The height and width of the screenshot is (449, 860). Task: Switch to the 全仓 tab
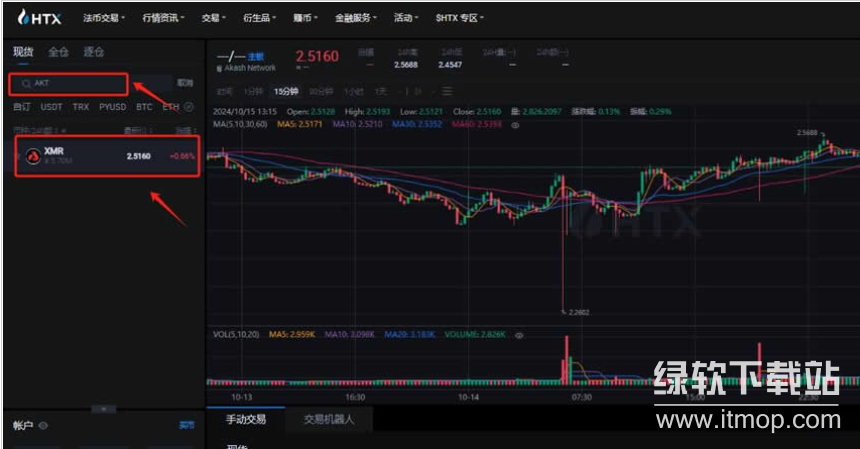(x=58, y=52)
